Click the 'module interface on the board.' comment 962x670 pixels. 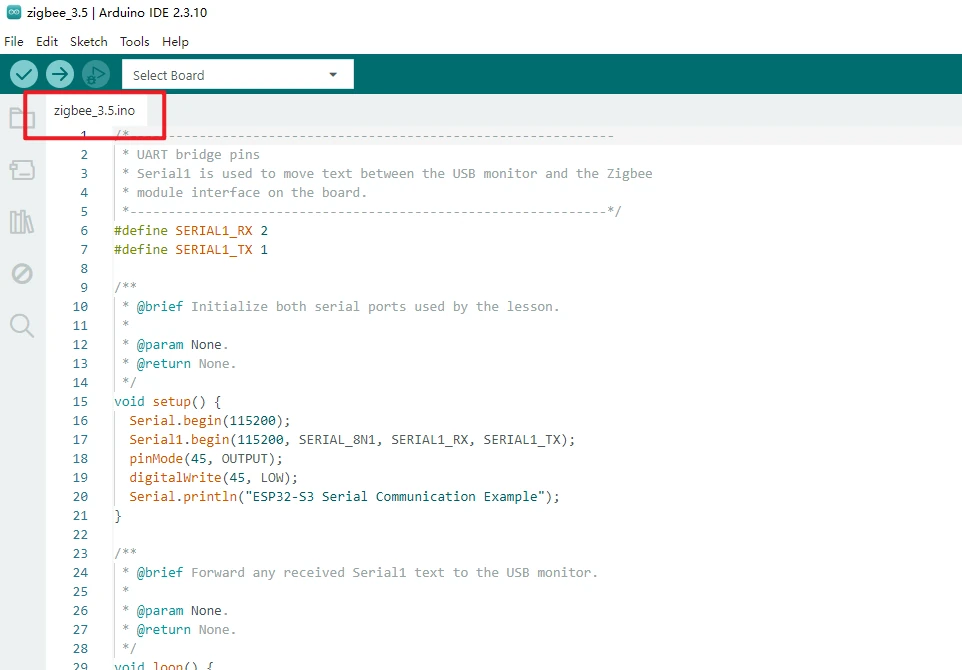252,193
